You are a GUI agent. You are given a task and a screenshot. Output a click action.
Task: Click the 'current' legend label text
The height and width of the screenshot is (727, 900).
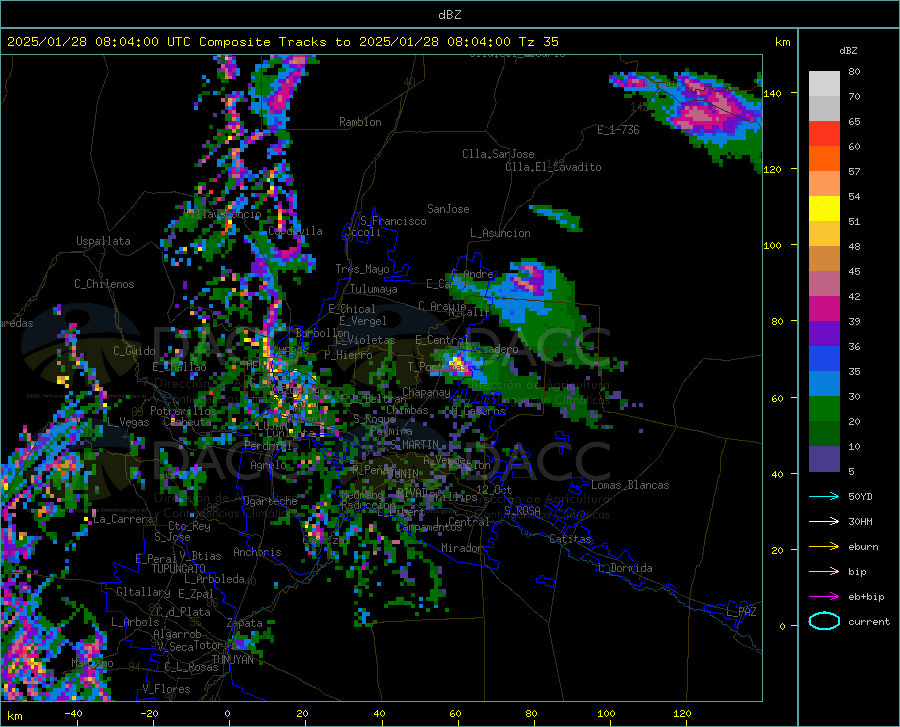[869, 621]
